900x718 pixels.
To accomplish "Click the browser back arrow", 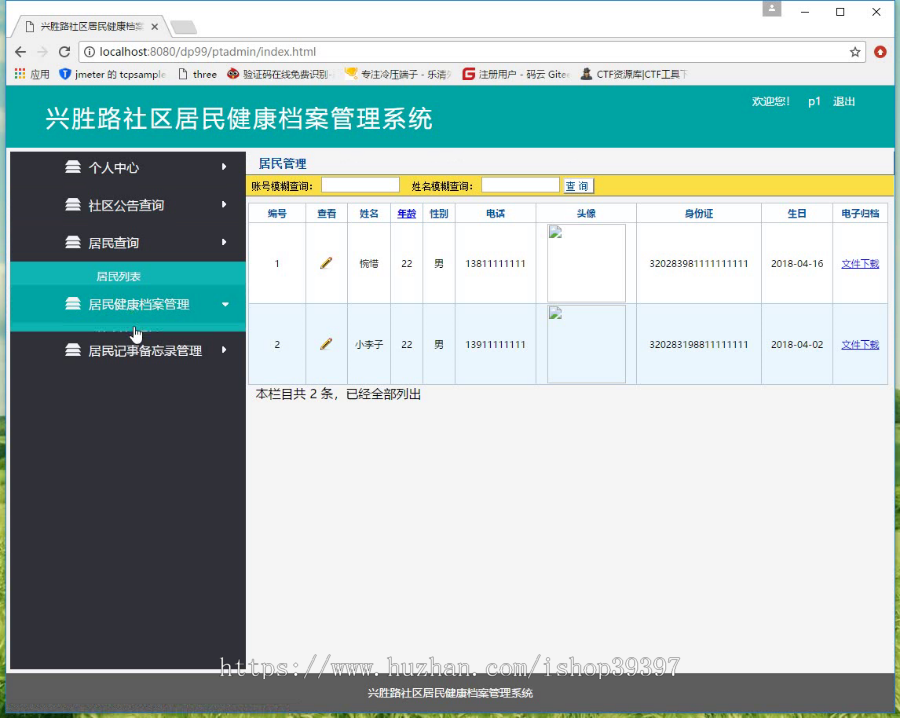I will click(21, 52).
